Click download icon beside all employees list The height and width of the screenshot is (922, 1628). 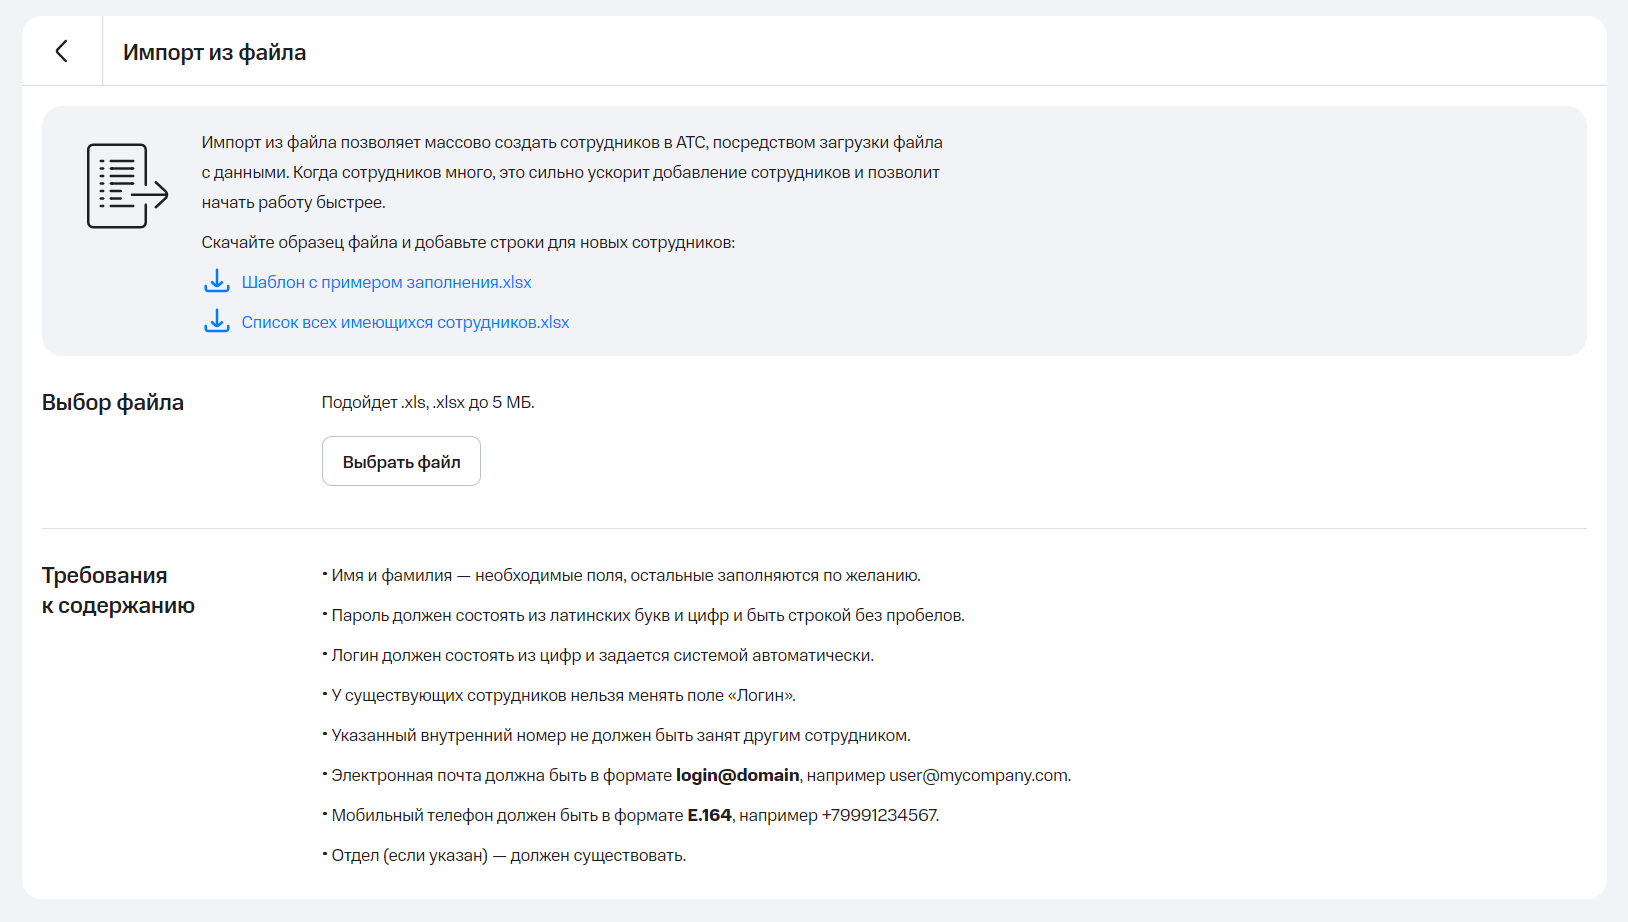point(216,321)
